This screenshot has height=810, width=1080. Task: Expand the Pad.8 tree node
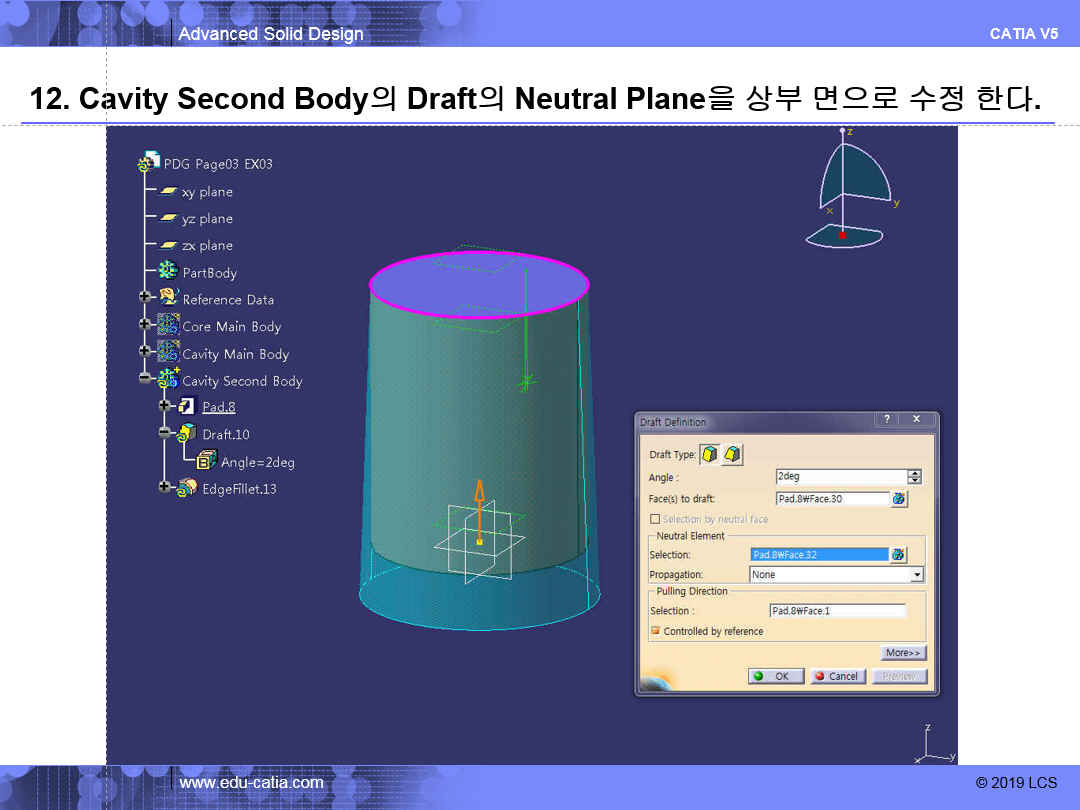click(x=164, y=406)
